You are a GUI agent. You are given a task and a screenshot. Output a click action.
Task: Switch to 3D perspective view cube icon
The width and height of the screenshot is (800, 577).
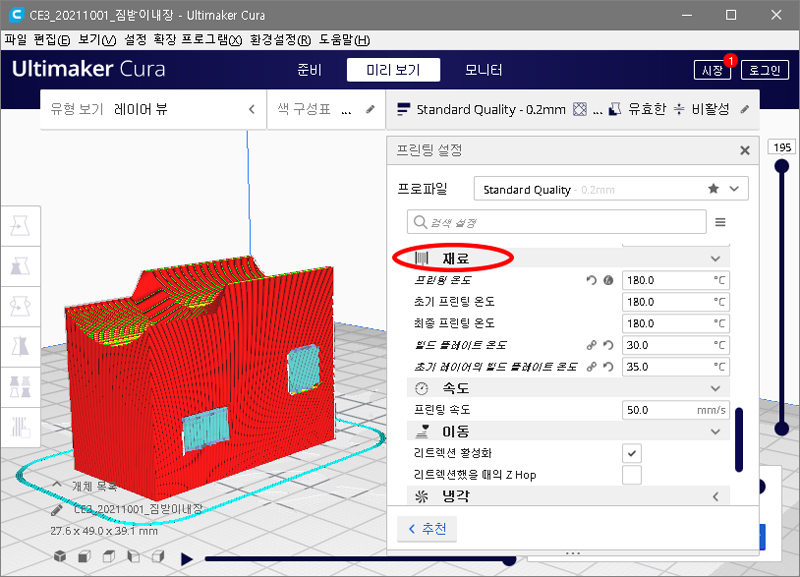[x=60, y=556]
